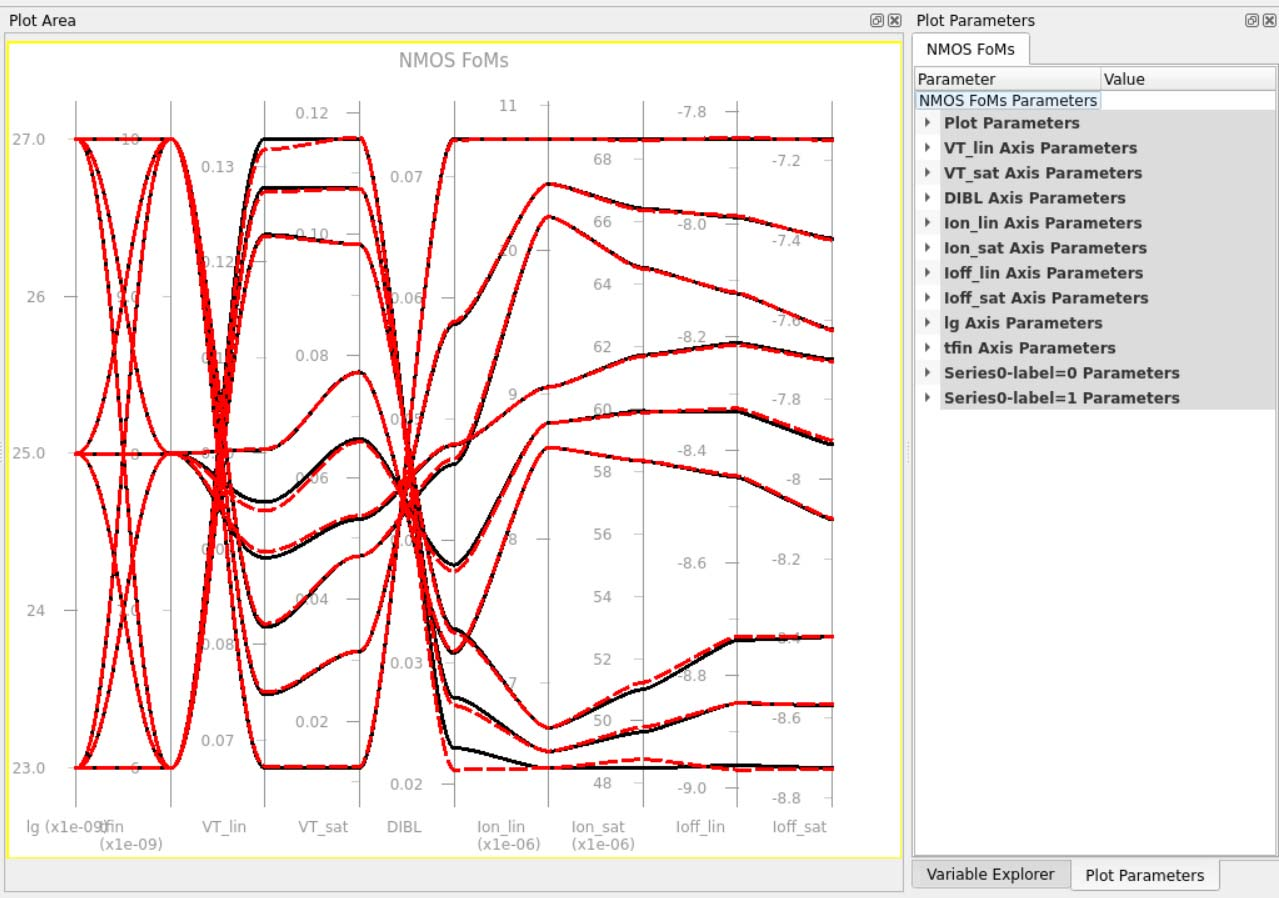Expand the Ion_sat Axis Parameters arrow

coord(928,248)
